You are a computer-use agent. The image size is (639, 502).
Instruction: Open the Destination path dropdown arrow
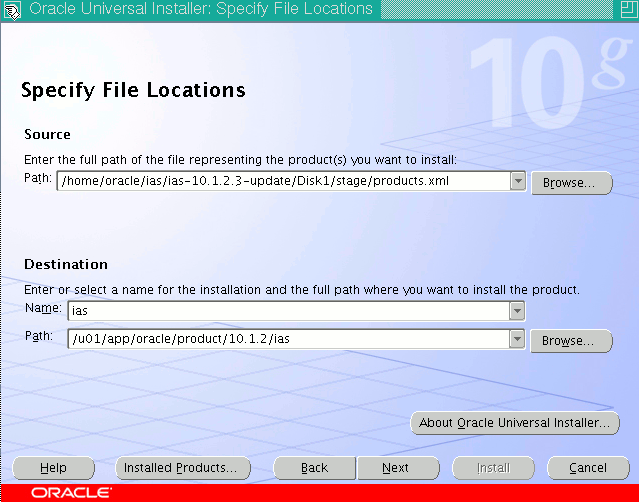pyautogui.click(x=517, y=339)
